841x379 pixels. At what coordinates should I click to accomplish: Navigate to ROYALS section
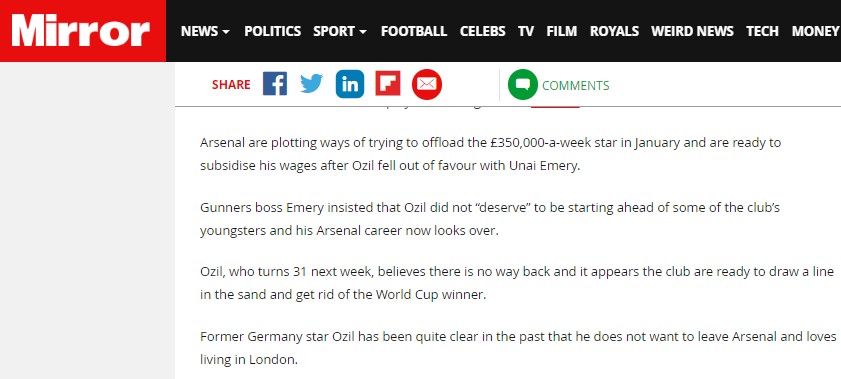coord(614,32)
